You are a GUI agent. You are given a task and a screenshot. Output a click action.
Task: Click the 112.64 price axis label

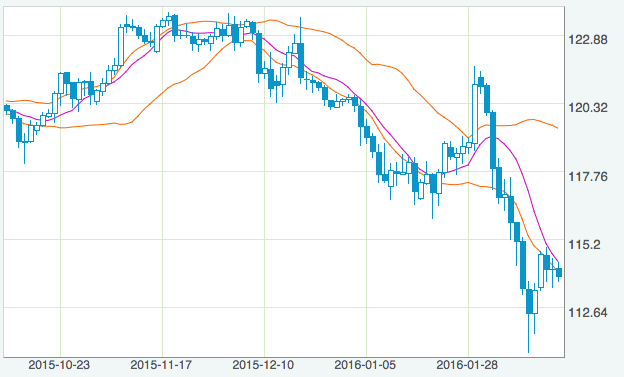(588, 313)
